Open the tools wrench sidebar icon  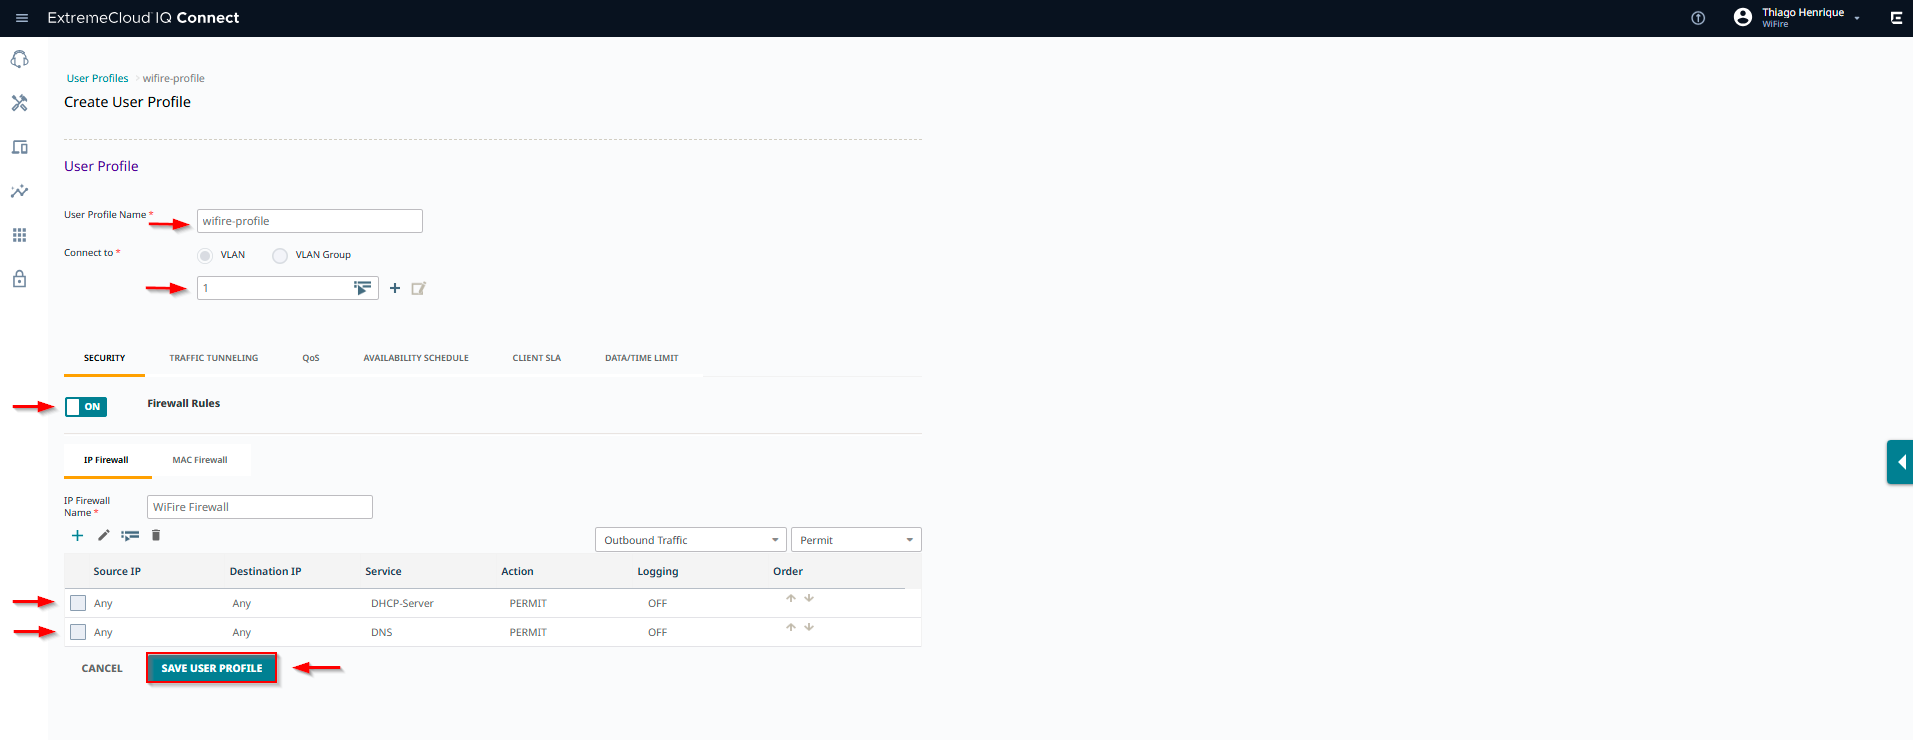pyautogui.click(x=19, y=103)
